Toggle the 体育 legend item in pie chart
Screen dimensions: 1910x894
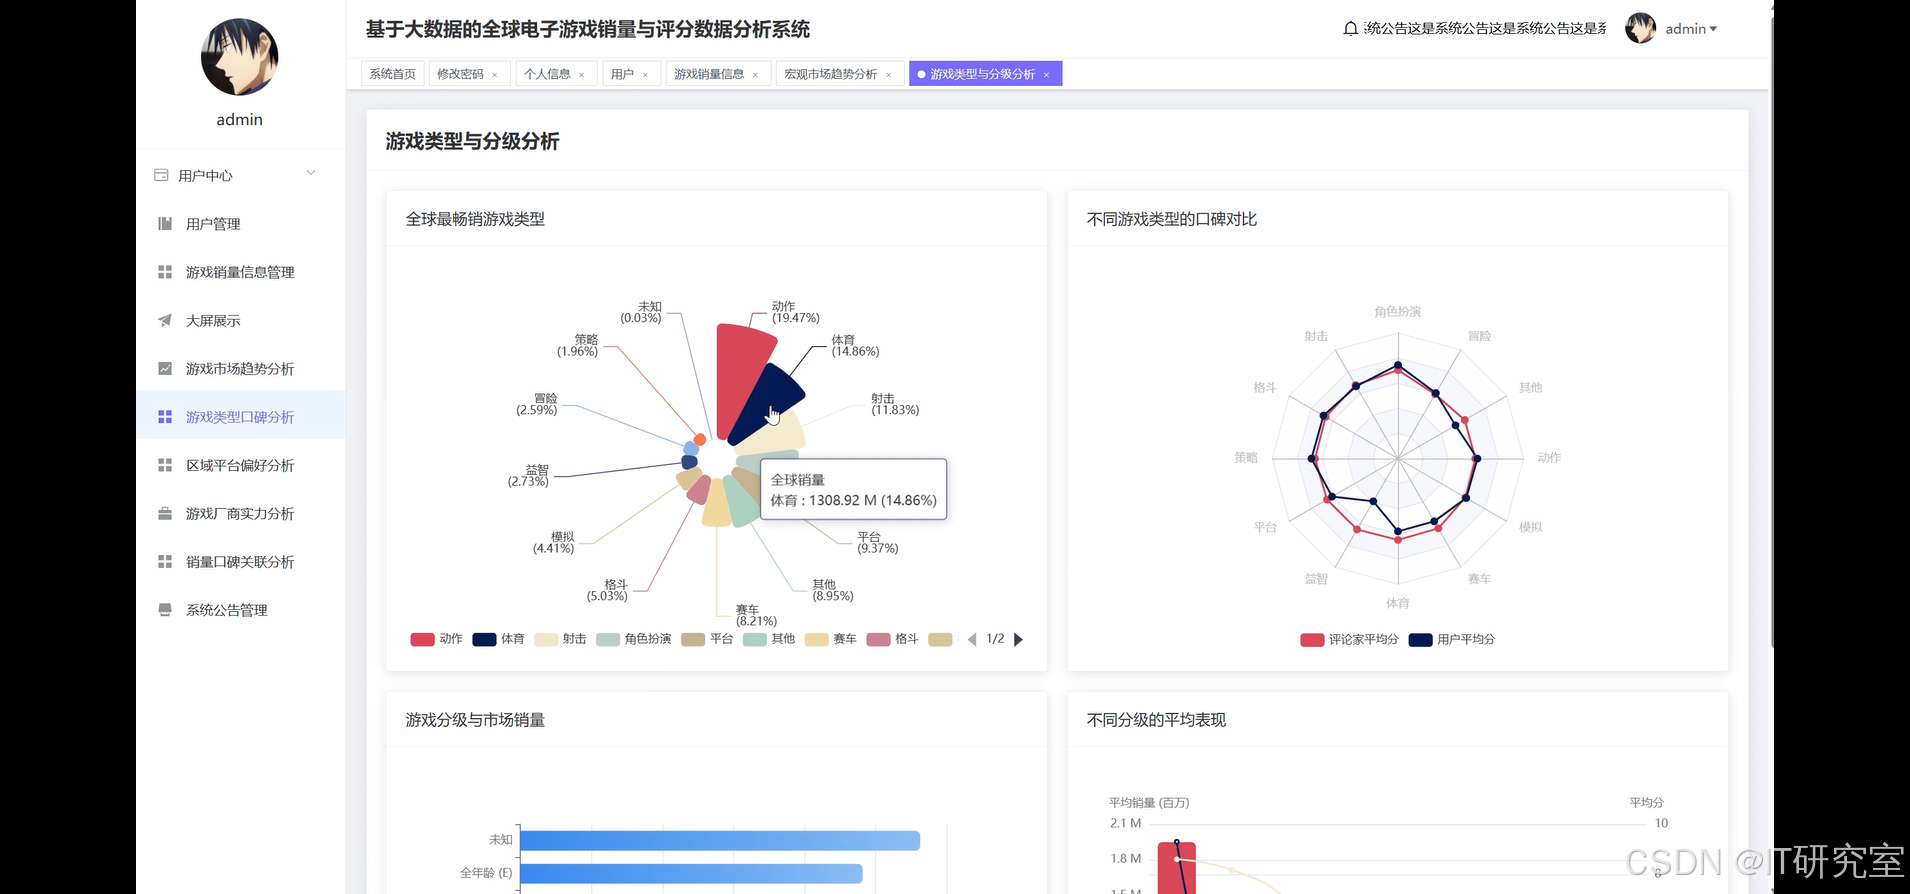tap(498, 639)
